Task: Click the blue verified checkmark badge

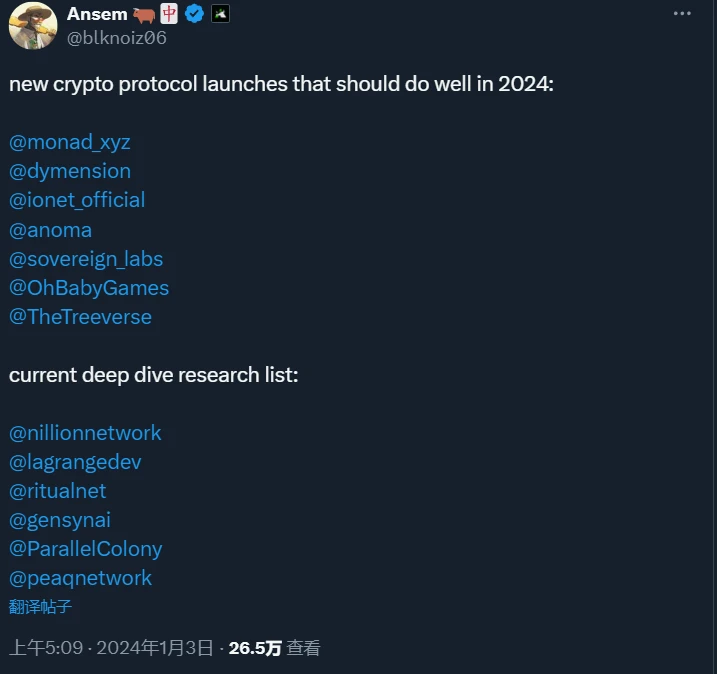Action: pos(194,14)
